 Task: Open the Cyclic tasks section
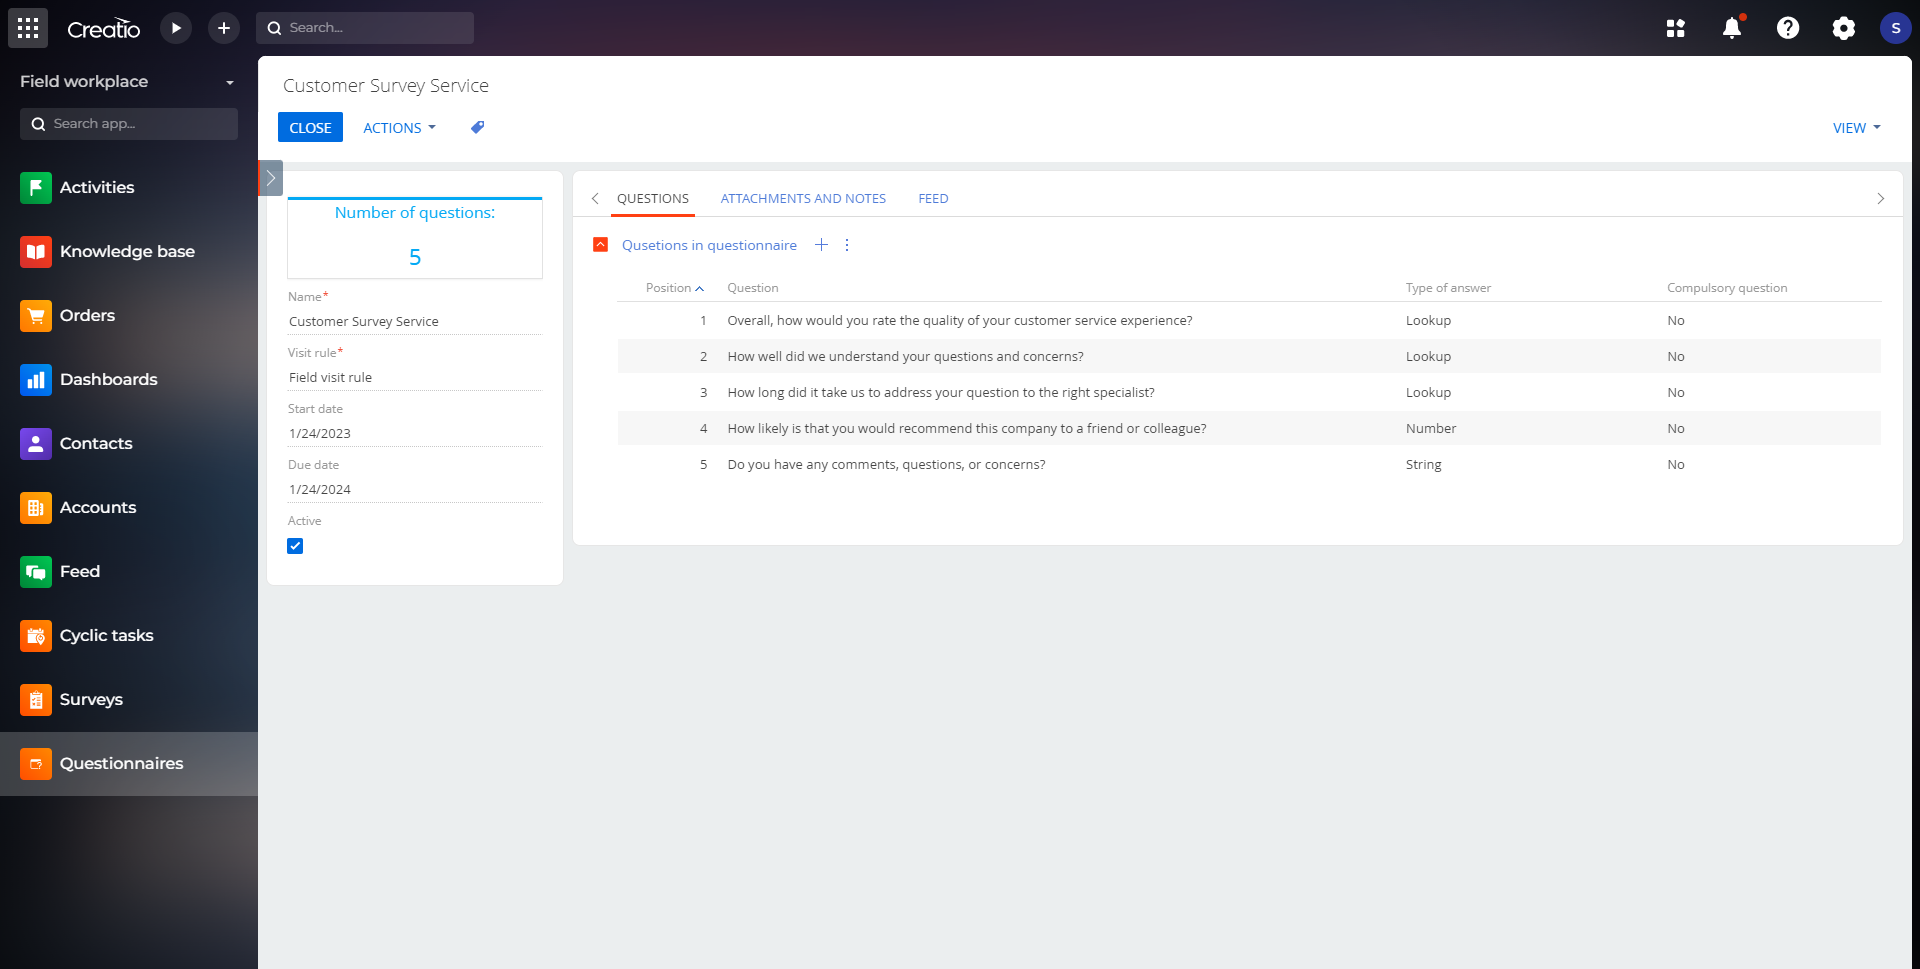point(106,635)
